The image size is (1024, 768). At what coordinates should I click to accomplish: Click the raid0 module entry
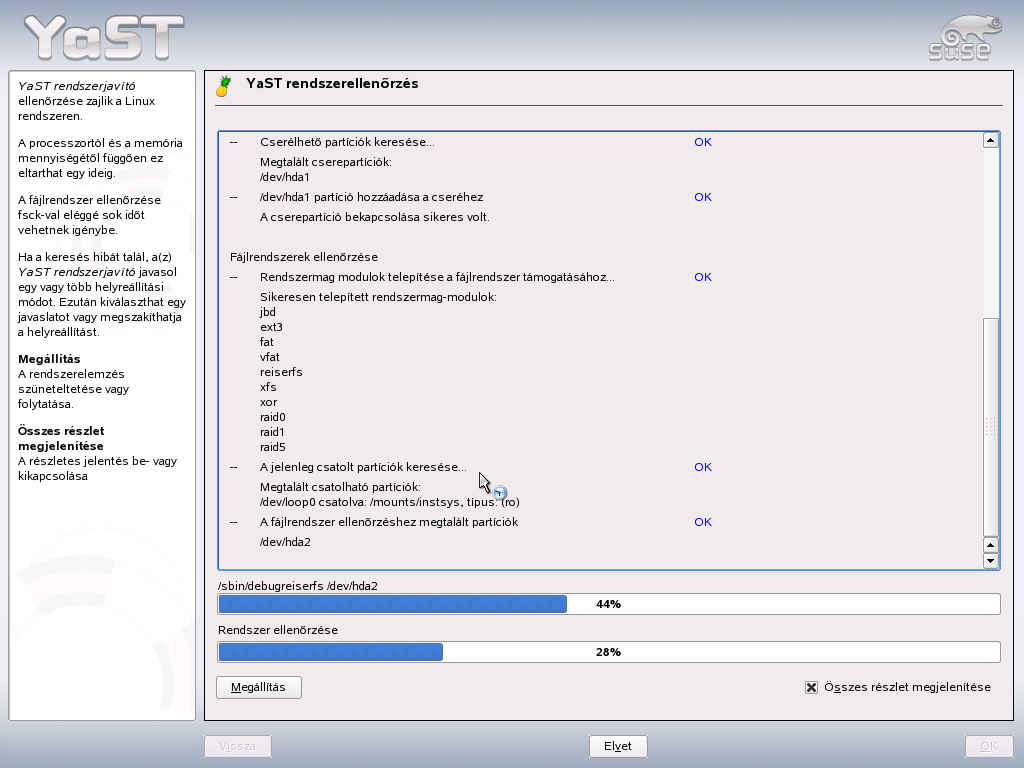272,417
